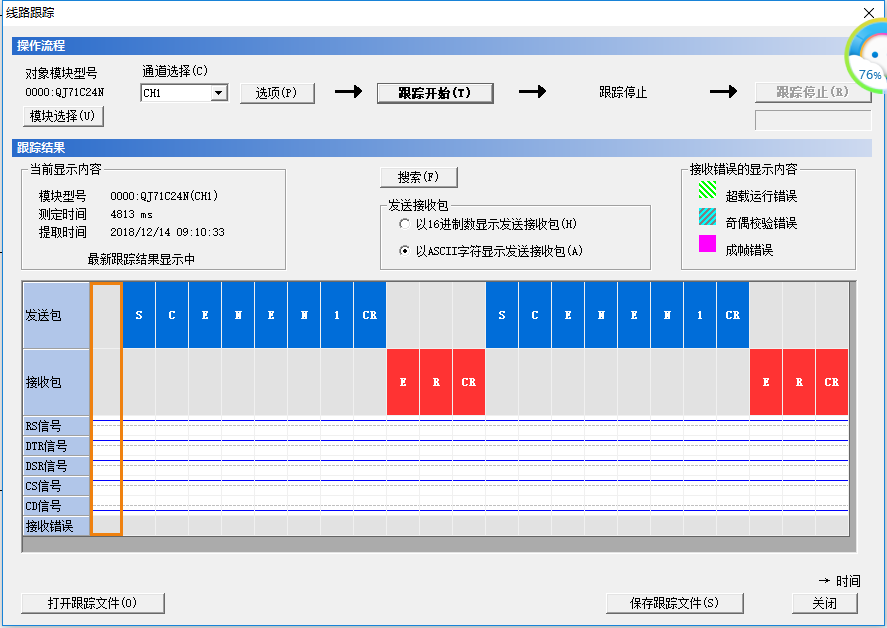Click 打开跟踪文件(O) to open trace file

coord(92,603)
